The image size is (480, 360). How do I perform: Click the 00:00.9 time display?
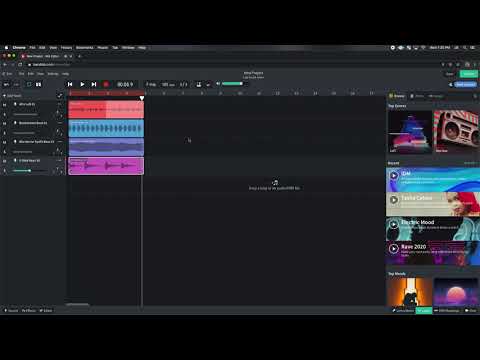[x=125, y=84]
